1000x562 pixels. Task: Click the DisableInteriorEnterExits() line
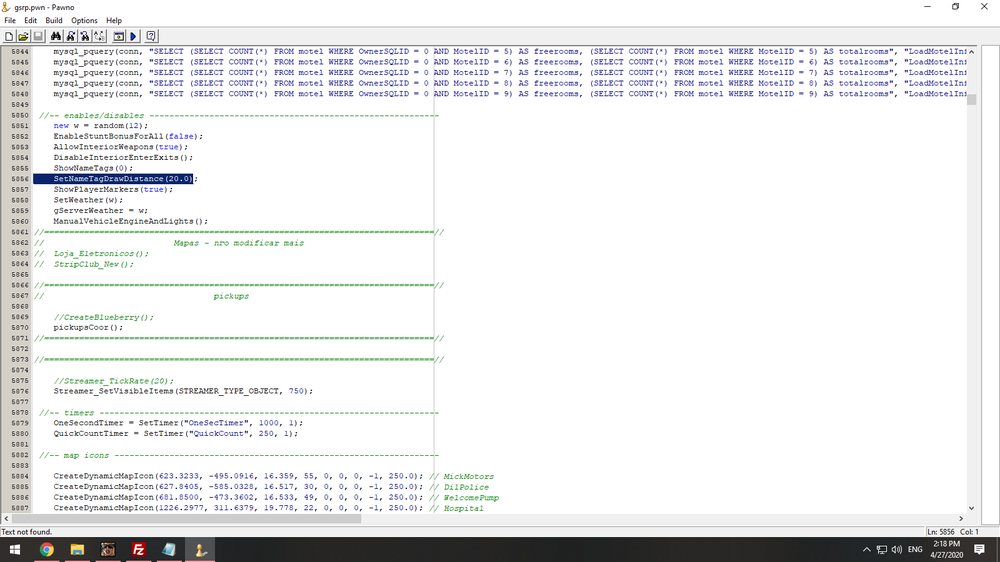123,158
